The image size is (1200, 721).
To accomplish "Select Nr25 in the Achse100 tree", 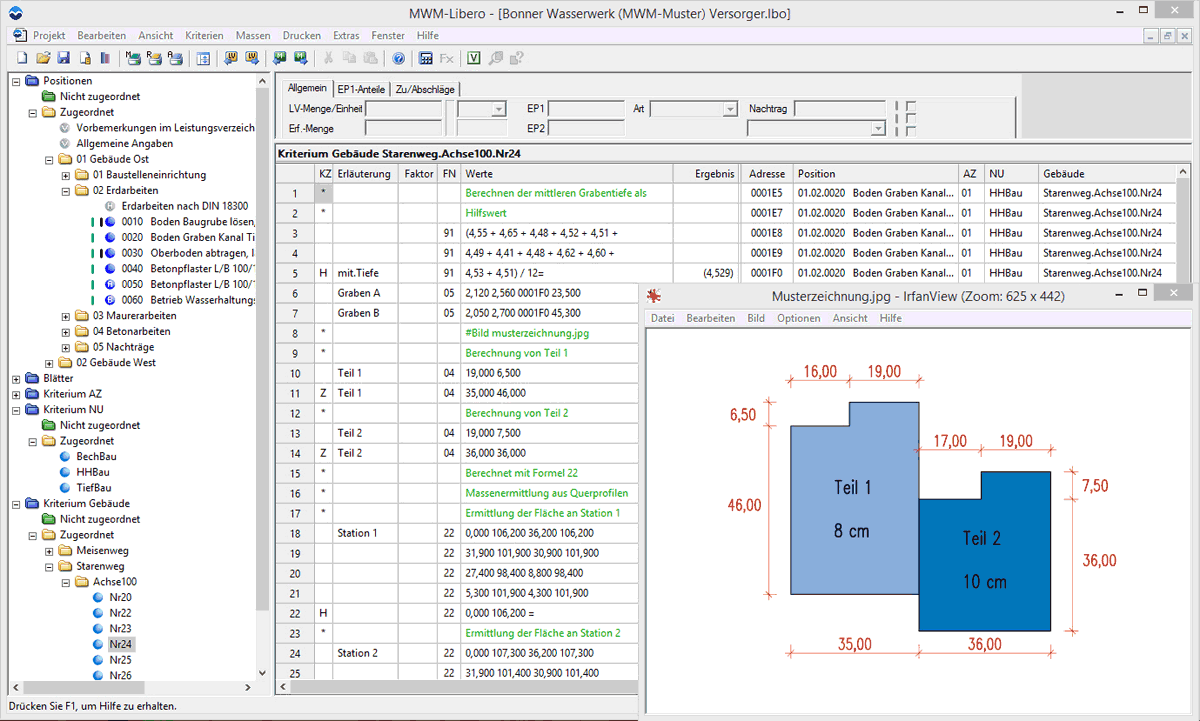I will pos(120,660).
